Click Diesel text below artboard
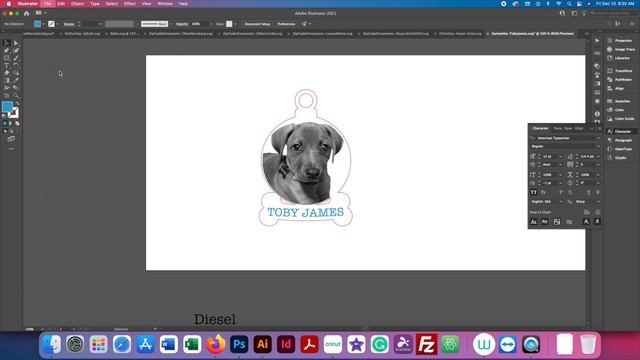 (215, 319)
